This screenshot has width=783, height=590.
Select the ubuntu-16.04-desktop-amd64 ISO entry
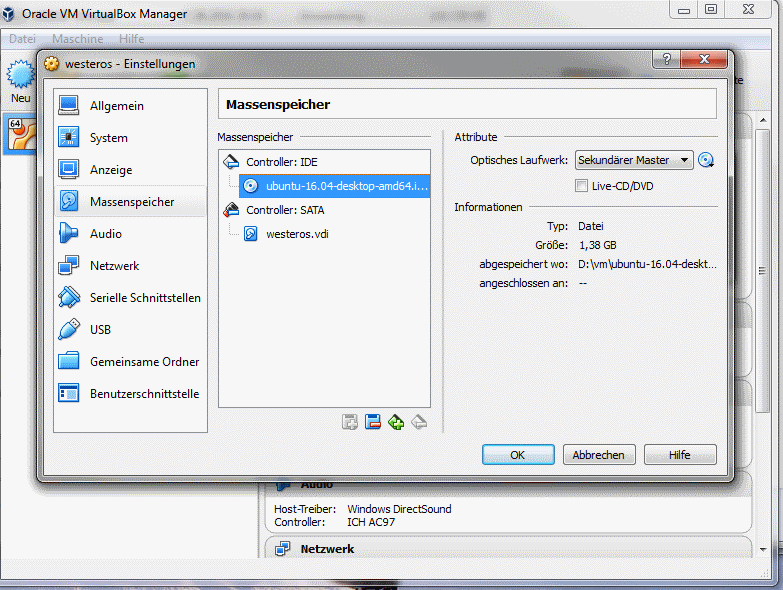(x=335, y=186)
